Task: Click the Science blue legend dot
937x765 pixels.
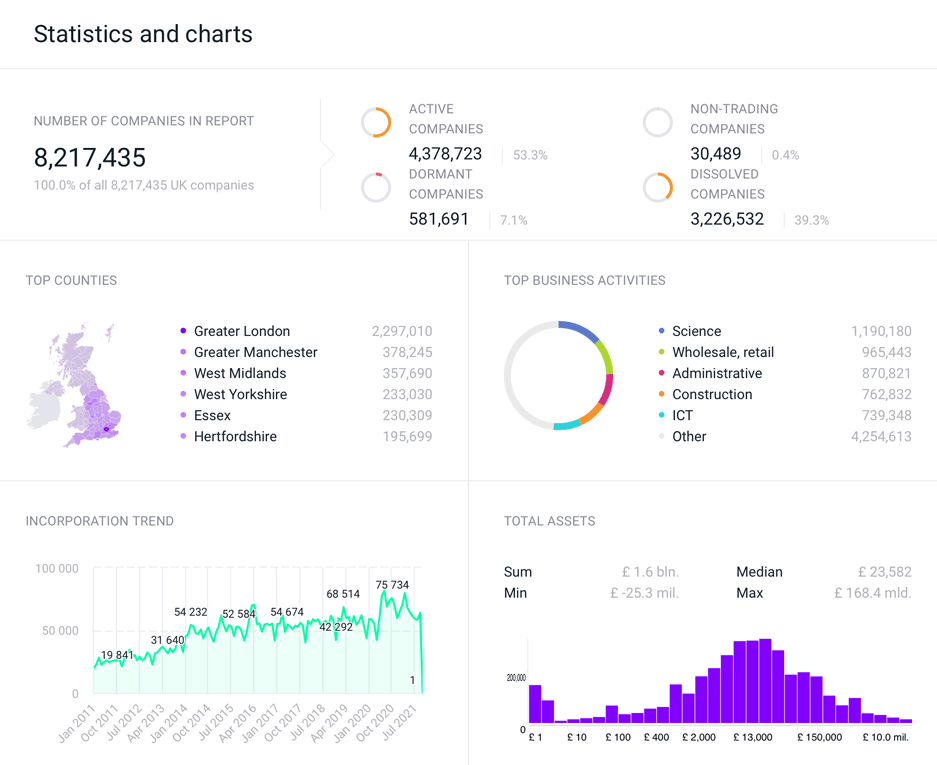Action: point(661,331)
